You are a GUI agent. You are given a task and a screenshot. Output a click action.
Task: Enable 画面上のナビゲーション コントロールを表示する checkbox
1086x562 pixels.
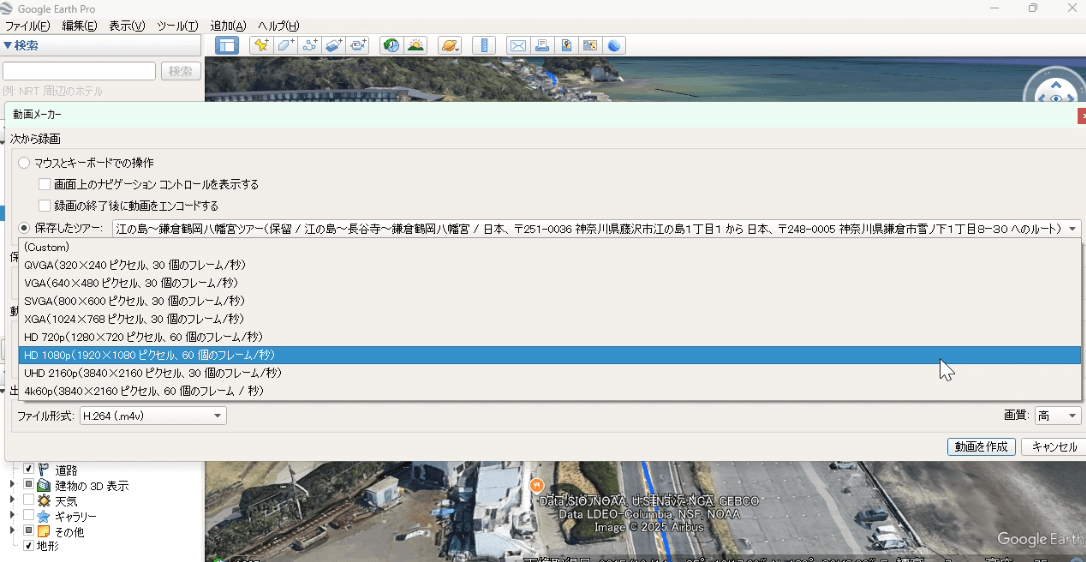click(x=45, y=185)
